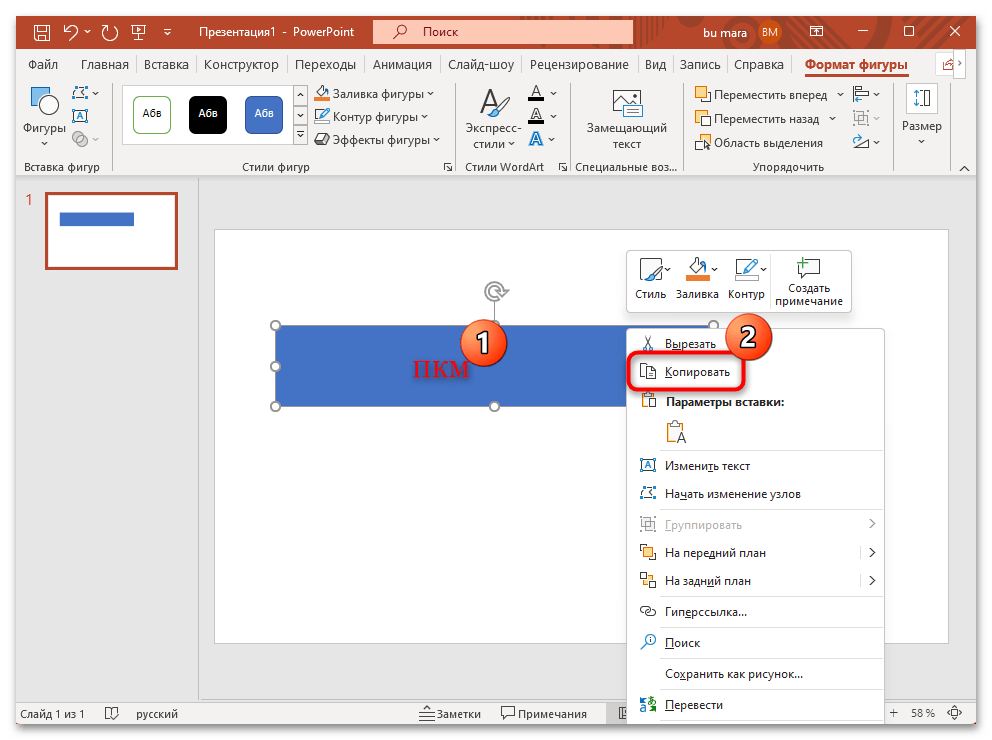This screenshot has width=992, height=740.
Task: Click the Save icon in title bar
Action: pyautogui.click(x=42, y=32)
